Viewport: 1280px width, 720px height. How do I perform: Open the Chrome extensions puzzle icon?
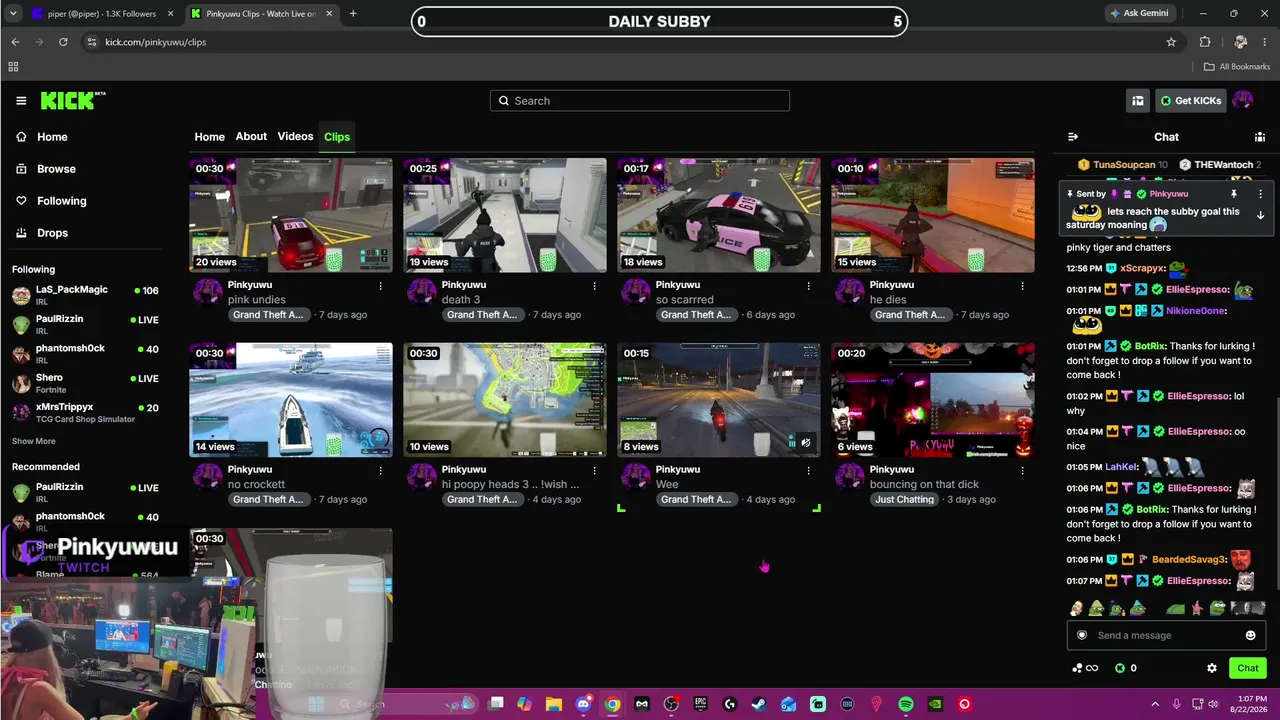pos(1205,42)
